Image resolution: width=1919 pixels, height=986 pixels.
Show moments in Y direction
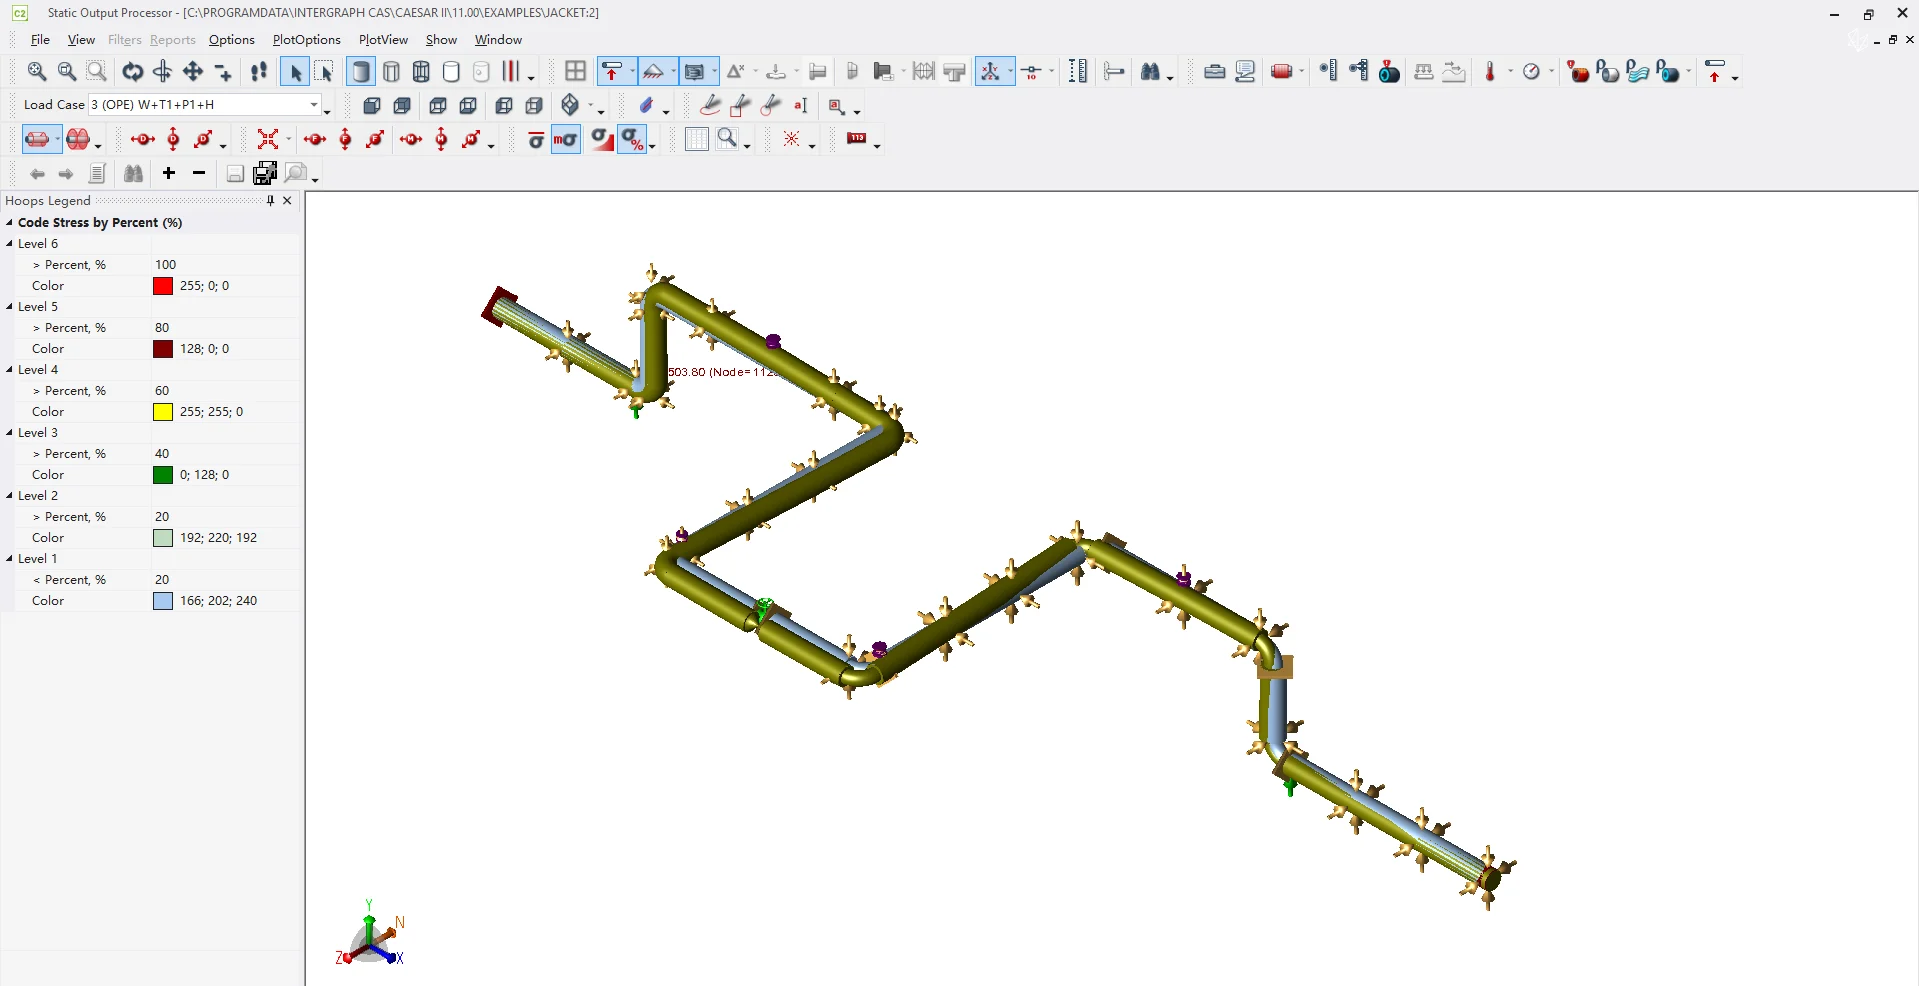(x=441, y=139)
